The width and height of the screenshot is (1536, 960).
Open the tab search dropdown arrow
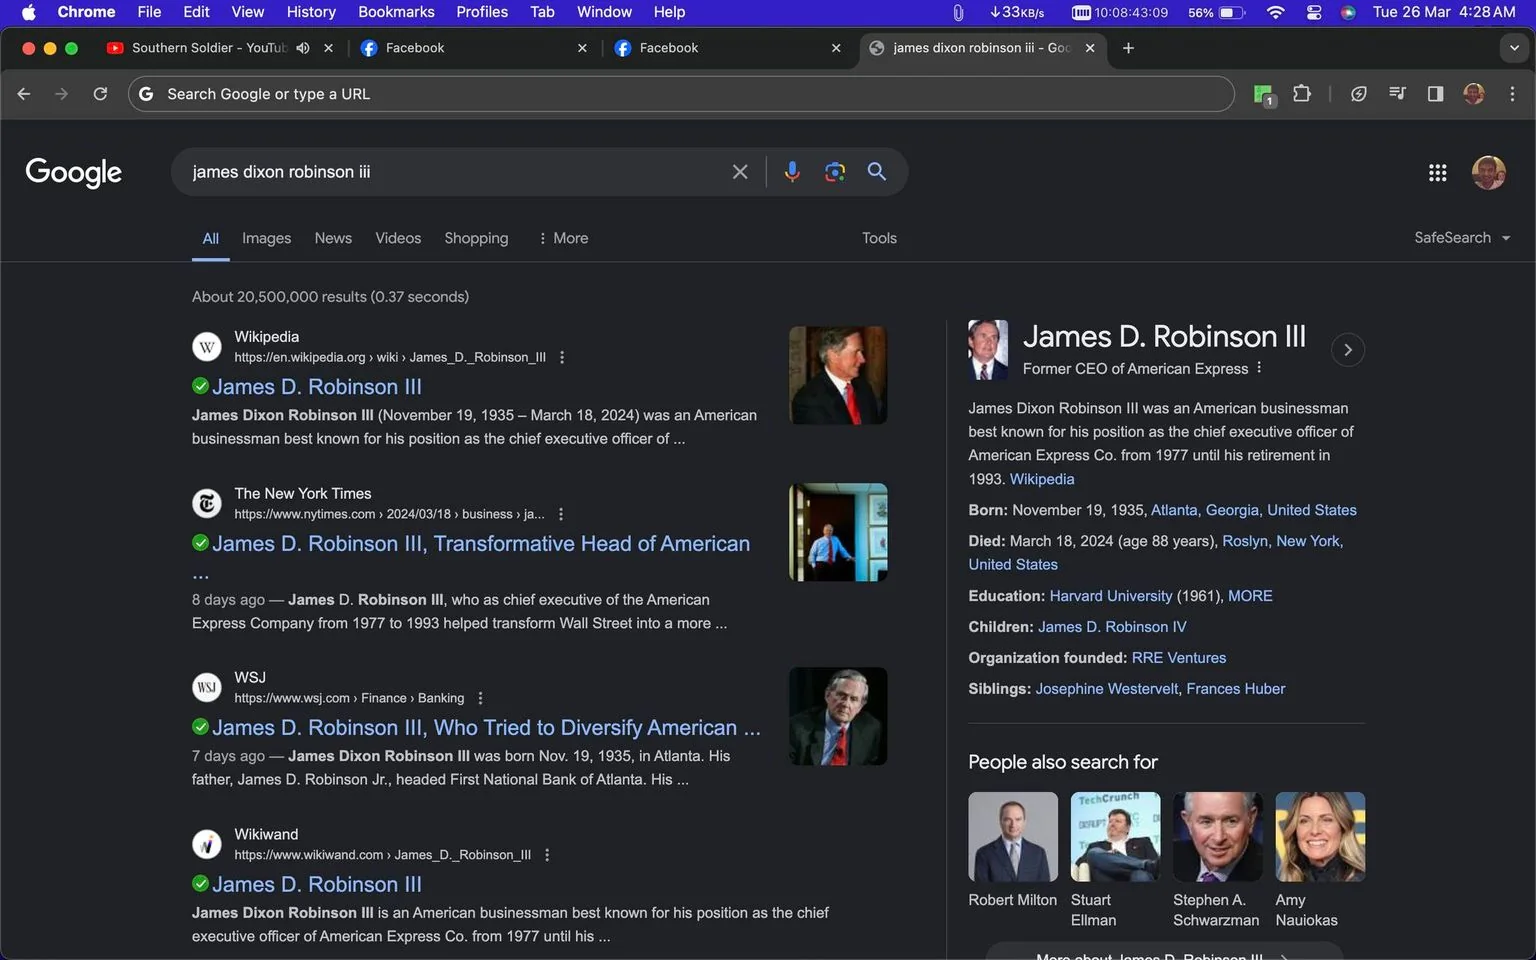coord(1514,48)
